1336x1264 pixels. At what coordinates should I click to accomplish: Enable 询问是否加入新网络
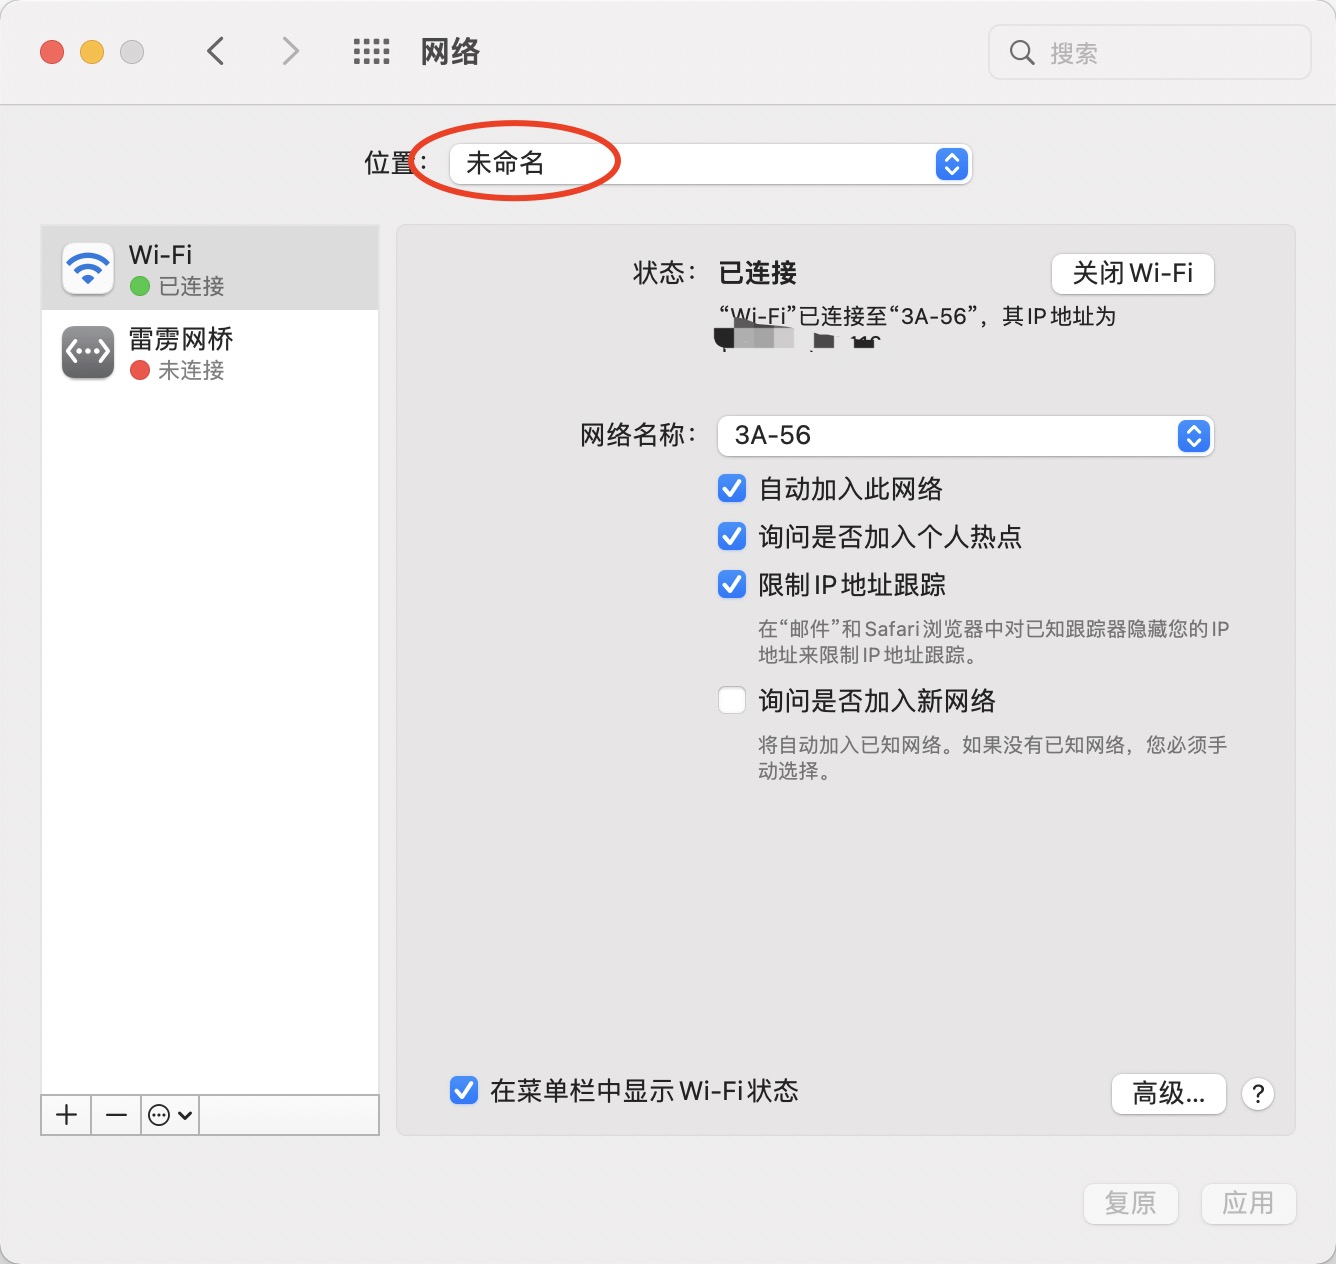point(732,701)
